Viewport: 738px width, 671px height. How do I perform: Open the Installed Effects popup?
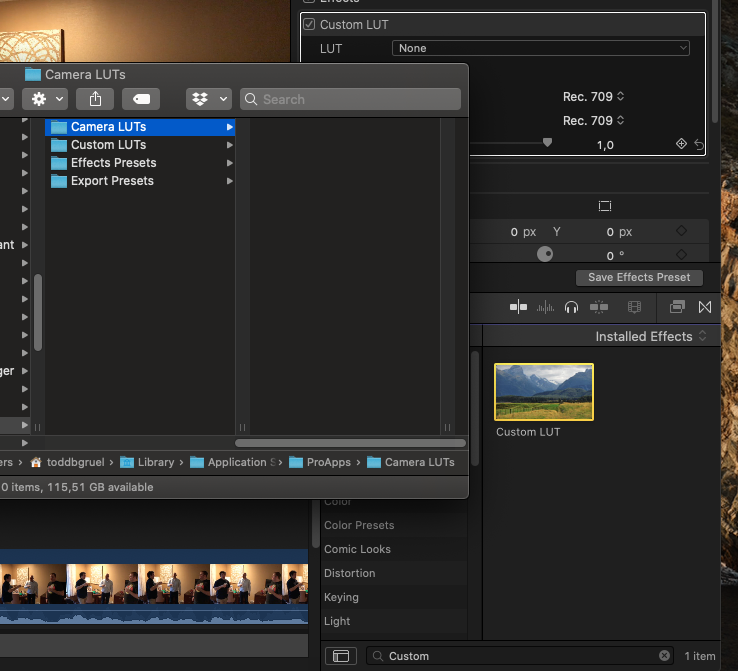pyautogui.click(x=650, y=336)
